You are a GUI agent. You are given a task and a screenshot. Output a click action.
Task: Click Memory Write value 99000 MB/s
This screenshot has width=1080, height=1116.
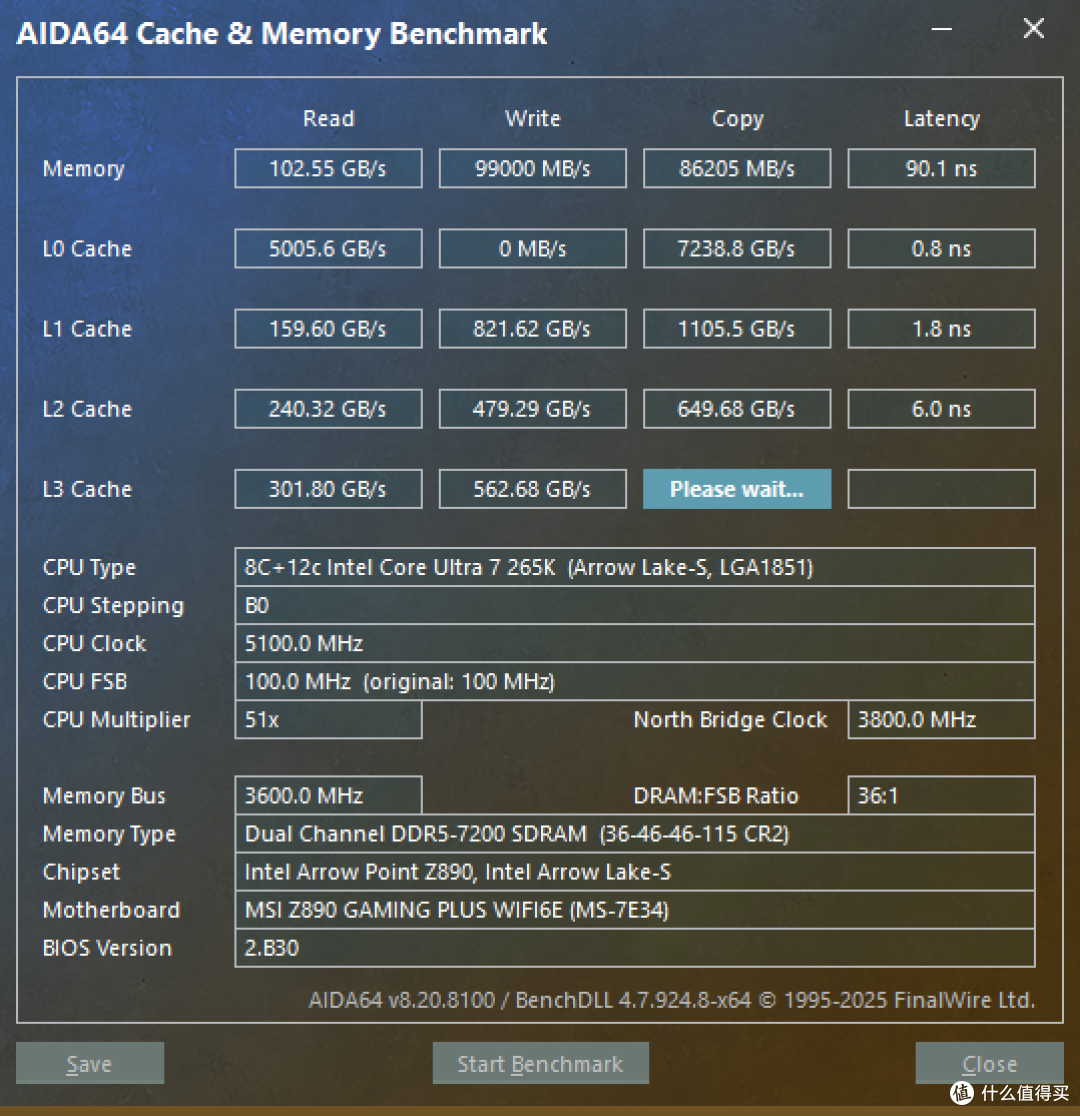pos(533,169)
